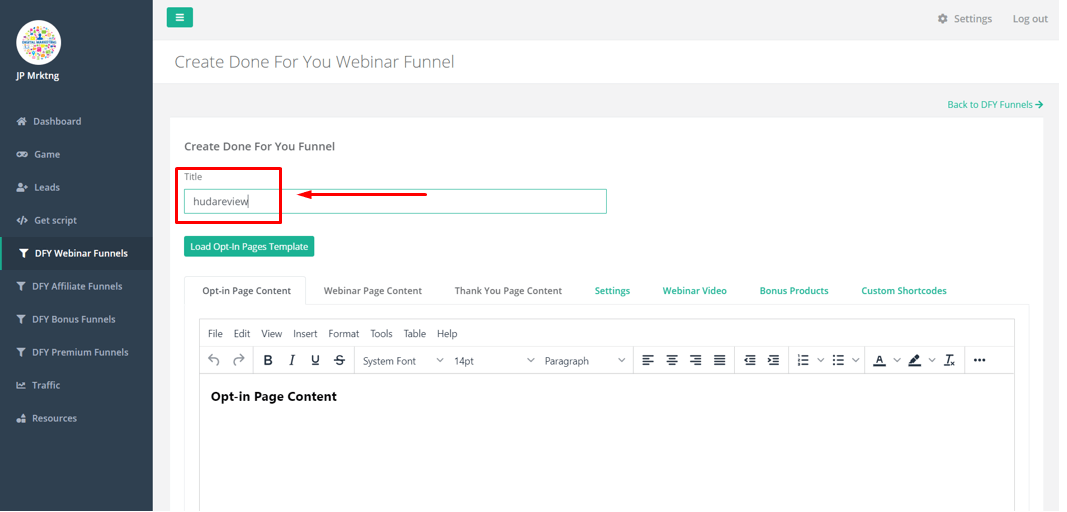Screen dimensions: 1067x512
Task: Open DFY Affiliate Funnels in sidebar
Action: [x=76, y=287]
